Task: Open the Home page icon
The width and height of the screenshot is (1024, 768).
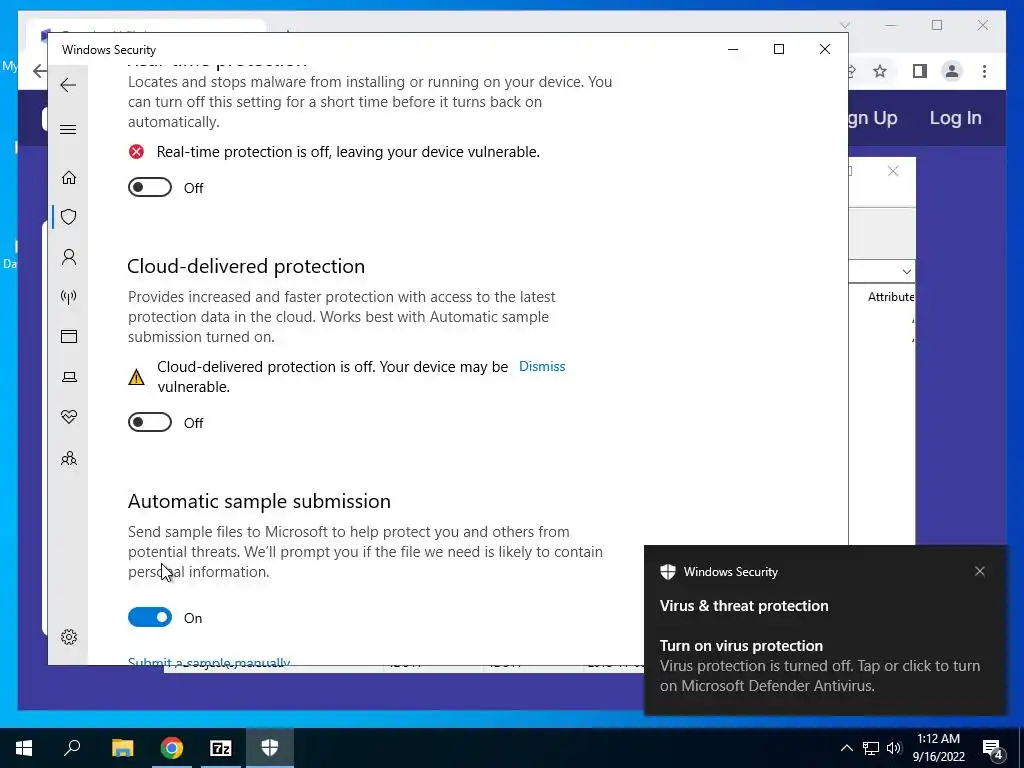Action: (69, 178)
